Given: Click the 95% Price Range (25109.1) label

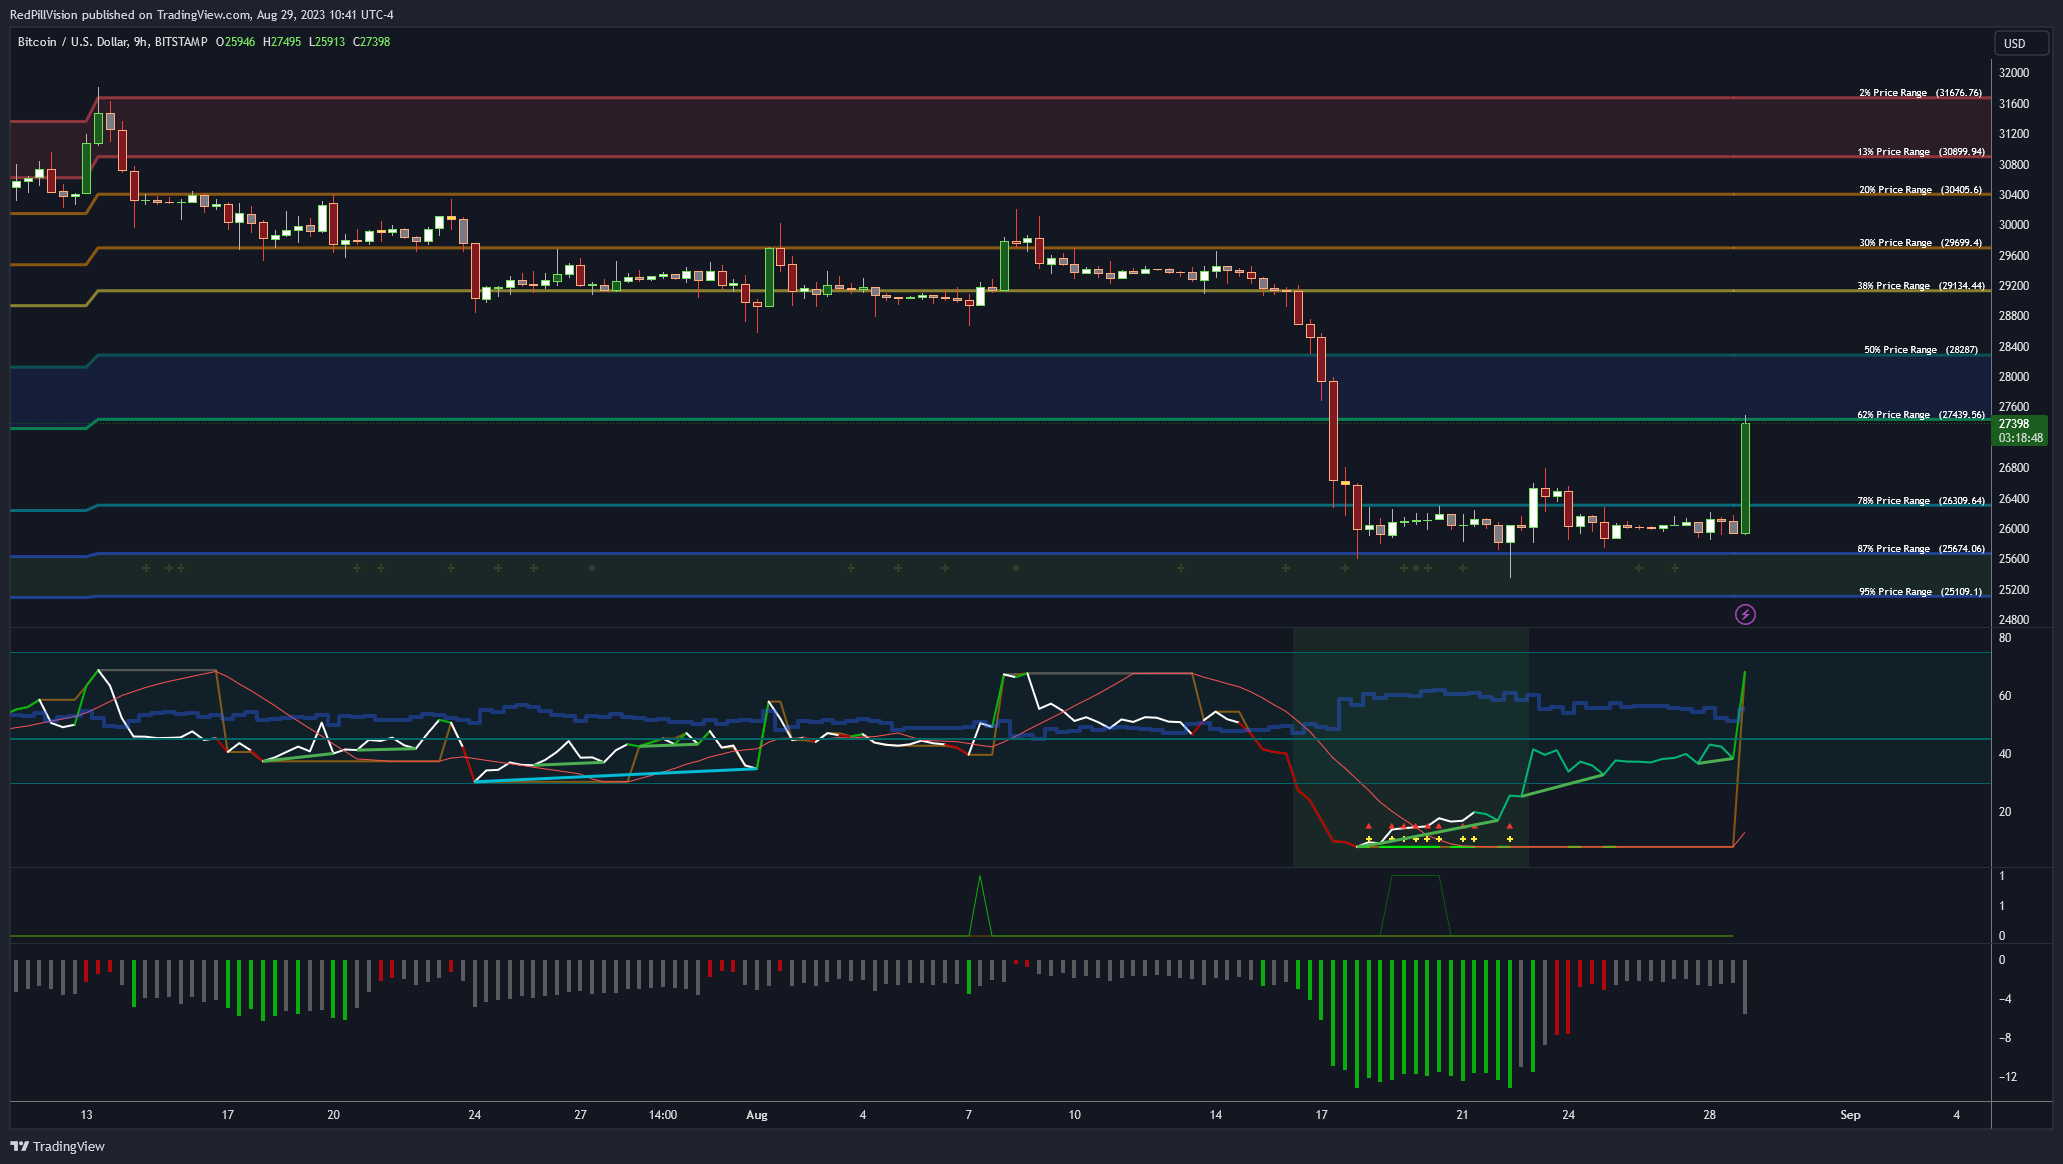Looking at the screenshot, I should [x=1920, y=592].
